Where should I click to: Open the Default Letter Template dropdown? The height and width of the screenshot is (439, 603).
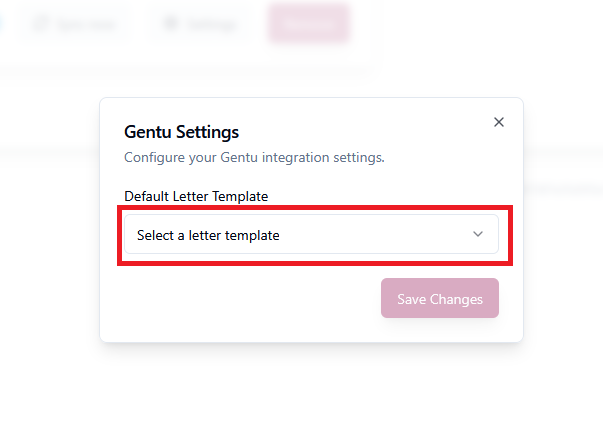pos(311,234)
